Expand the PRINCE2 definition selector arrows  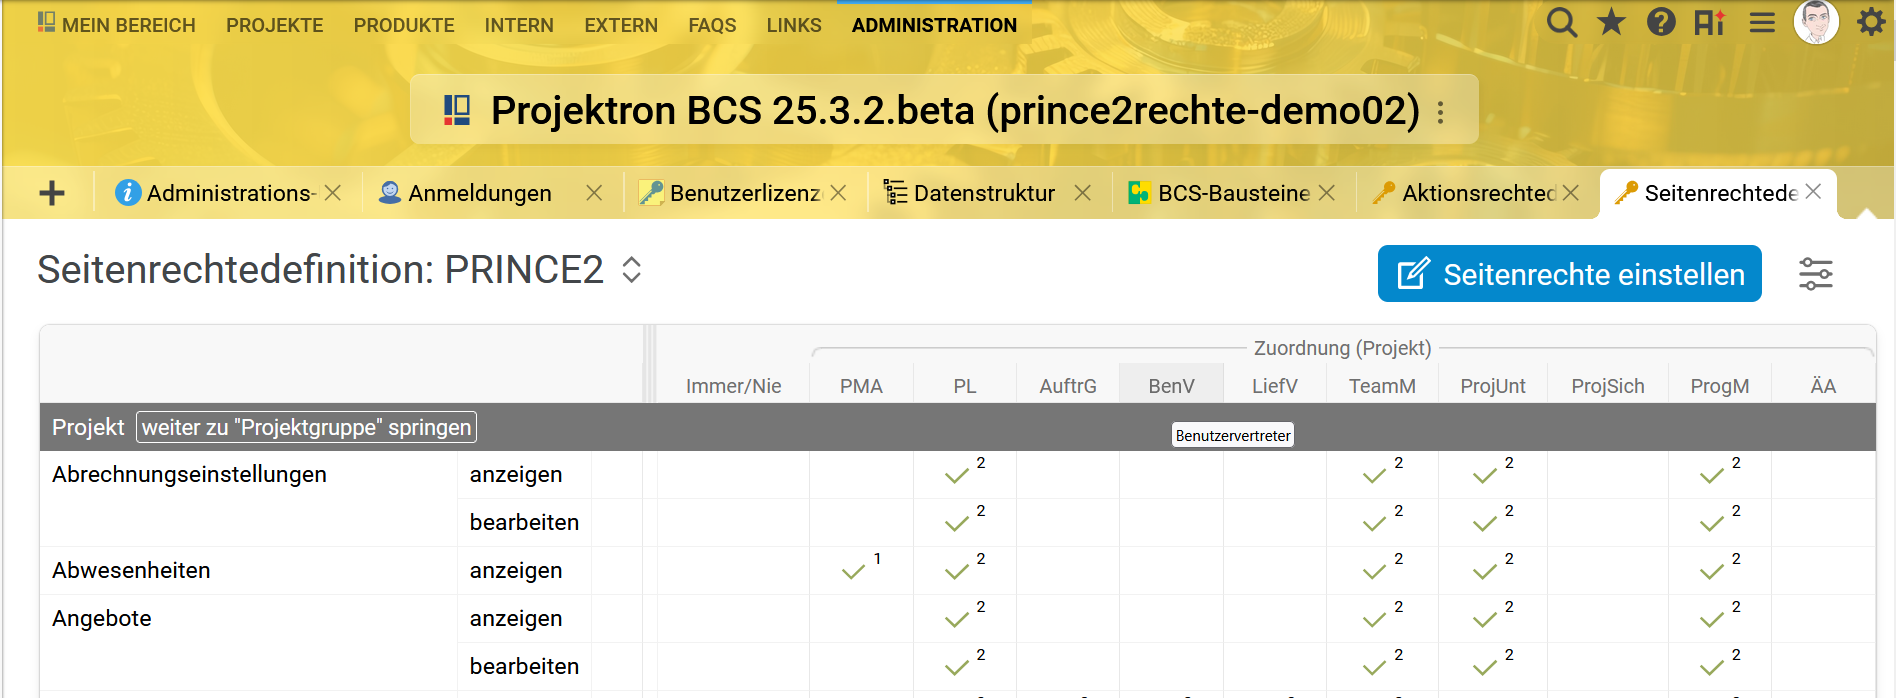pyautogui.click(x=631, y=270)
